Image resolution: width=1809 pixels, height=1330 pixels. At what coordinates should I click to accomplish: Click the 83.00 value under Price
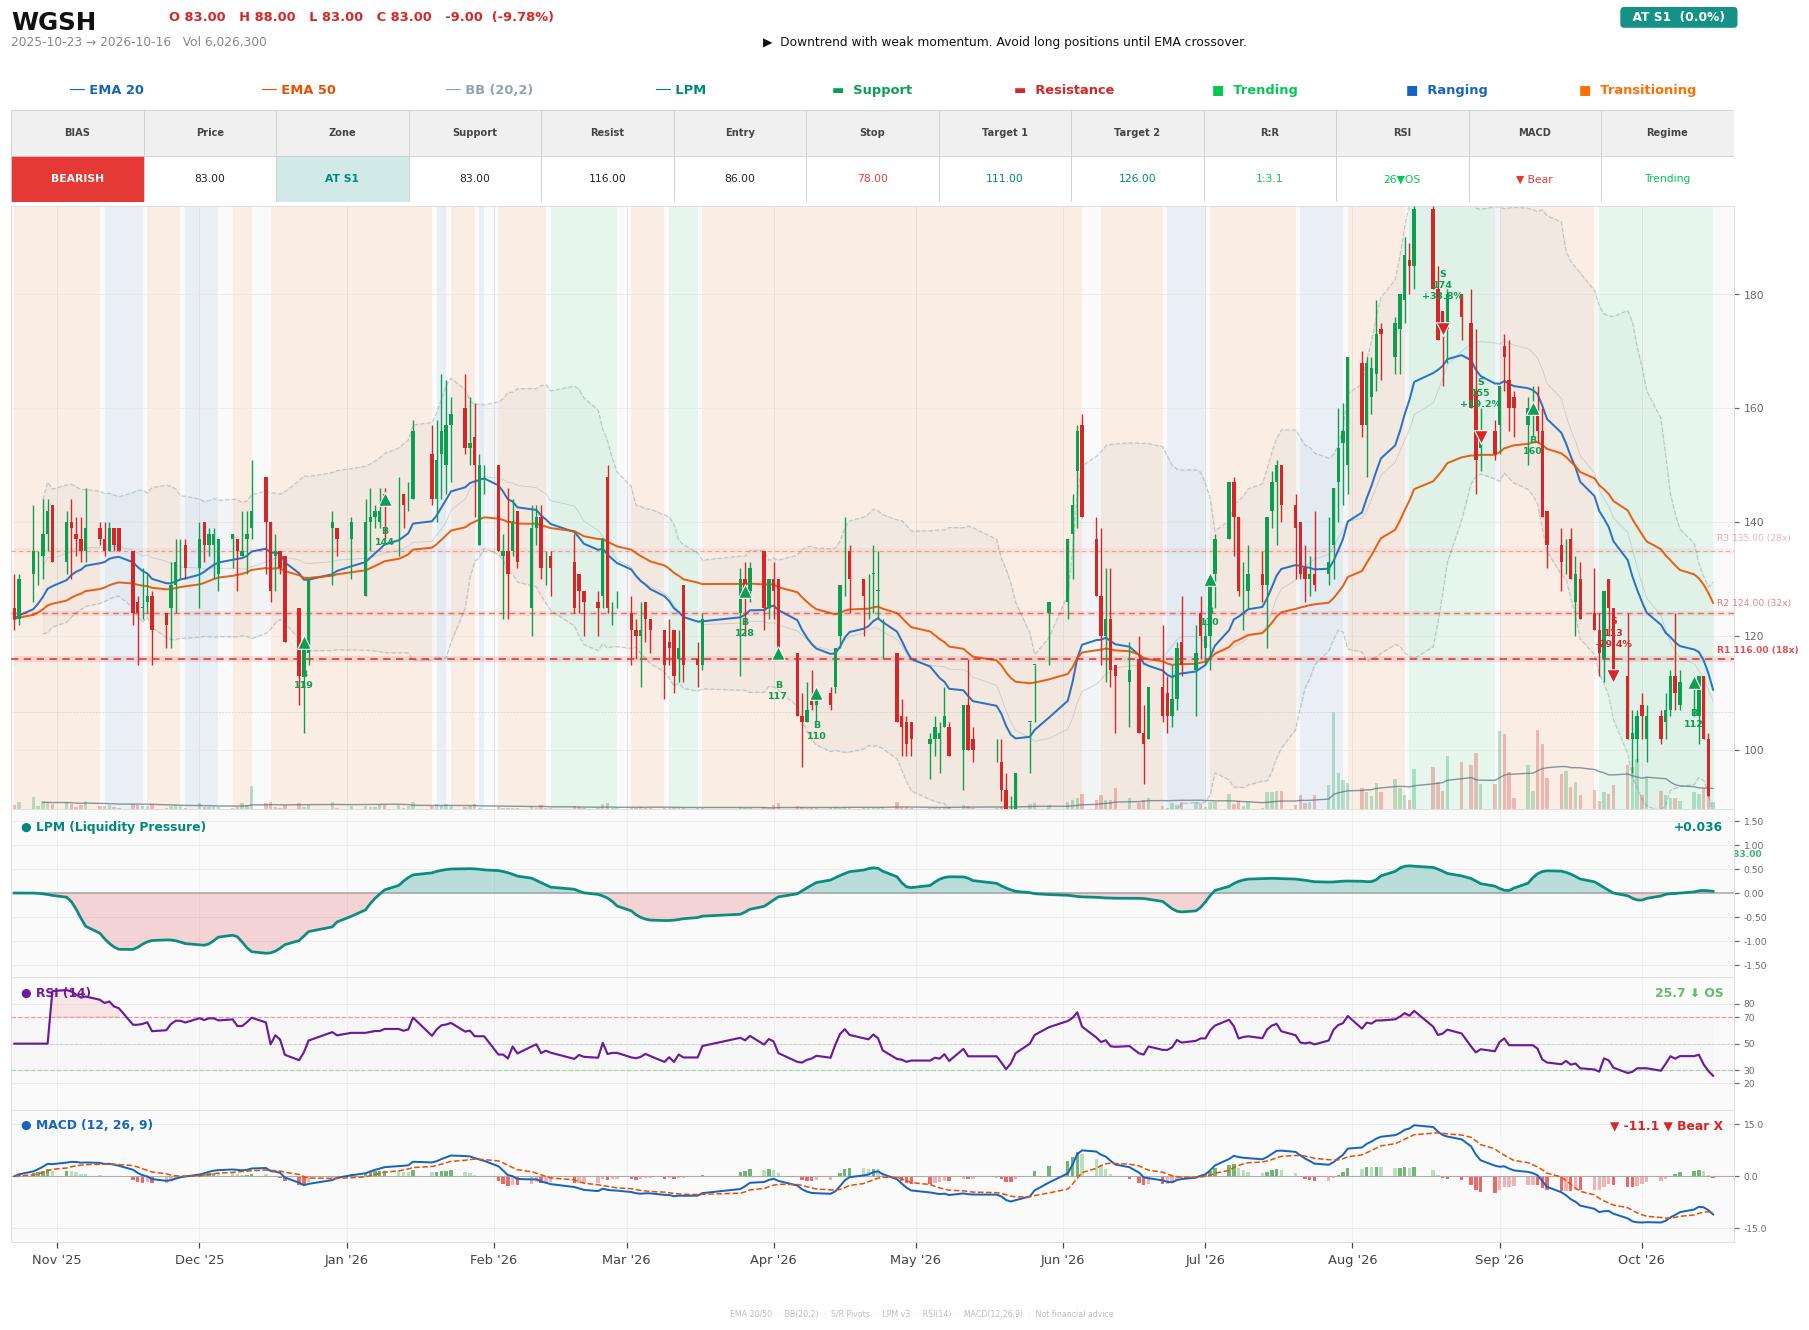[210, 179]
